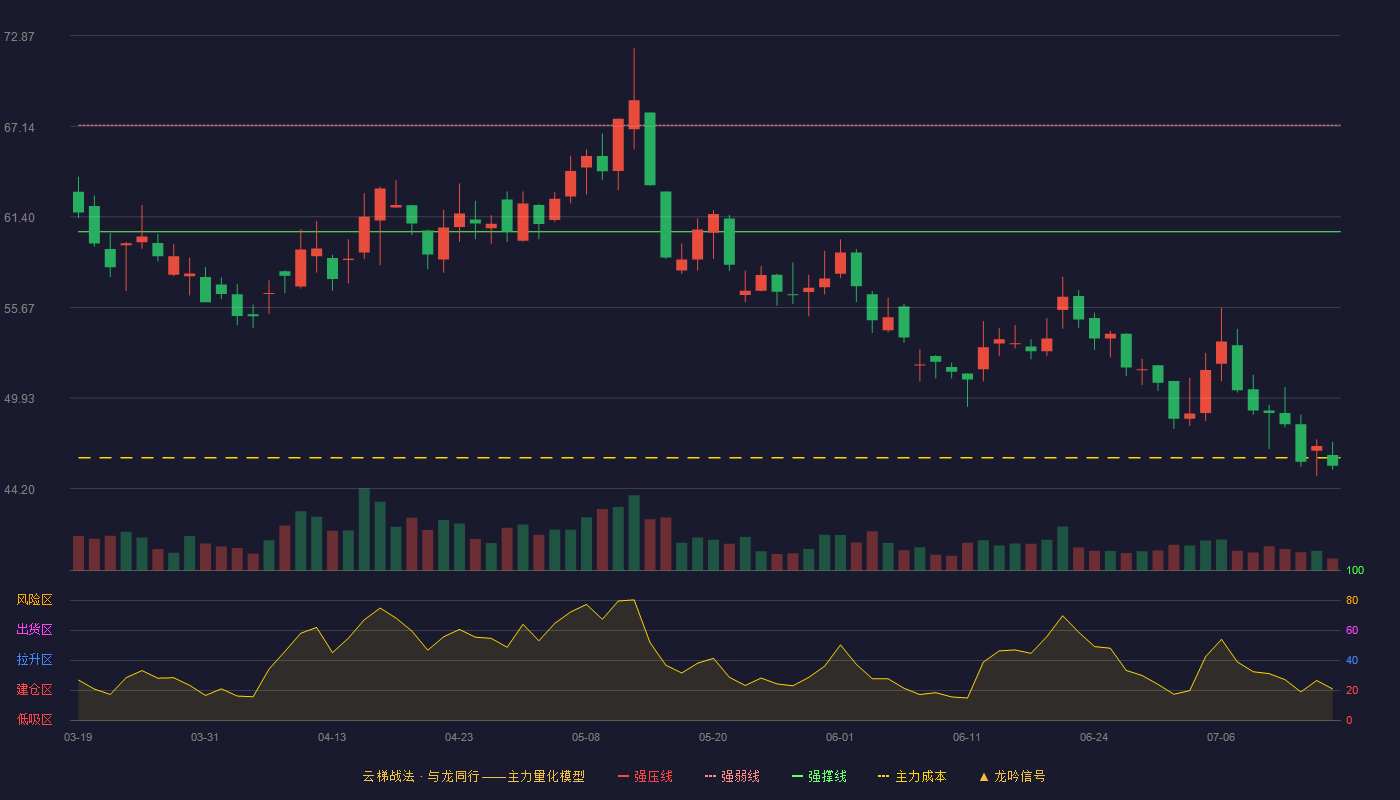This screenshot has width=1400, height=800.
Task: Click the 出货区 zone label
Action: 34,630
